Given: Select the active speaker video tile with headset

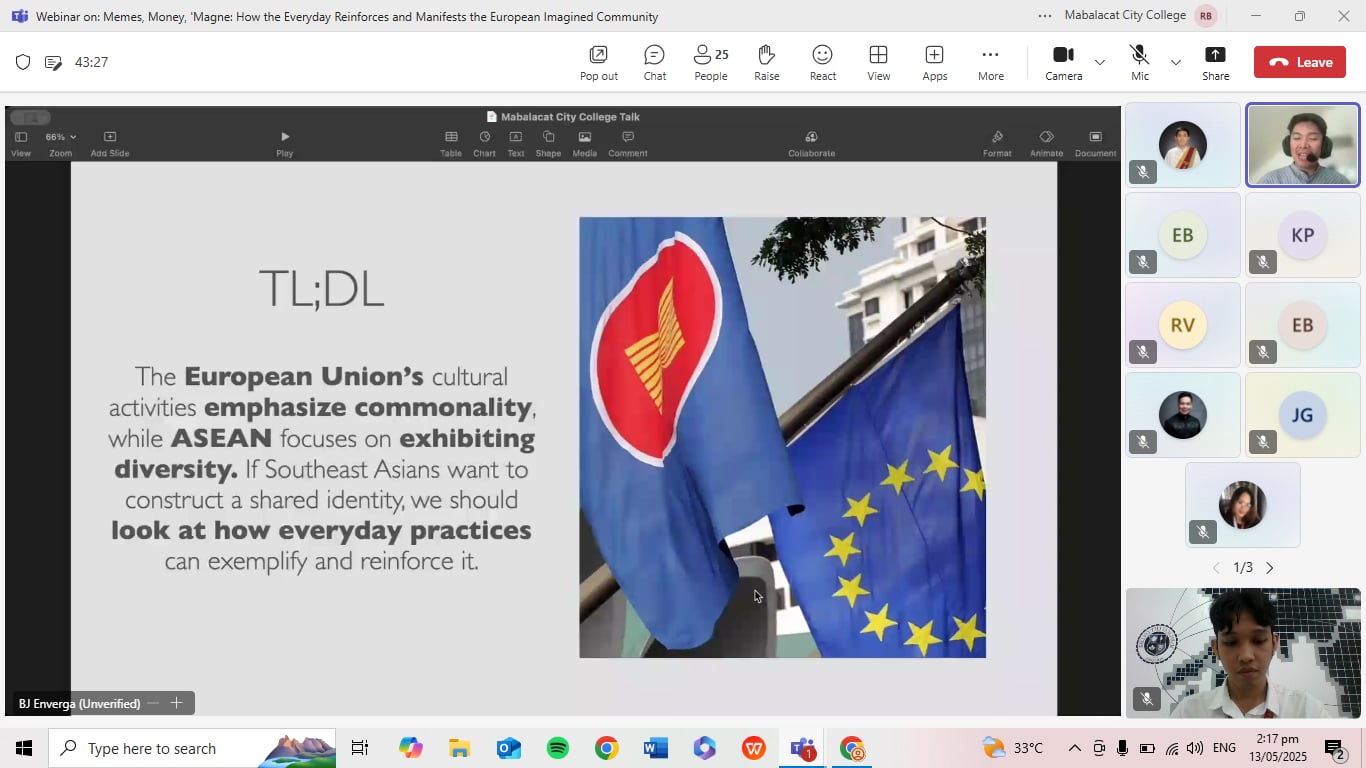Looking at the screenshot, I should click(x=1302, y=145).
